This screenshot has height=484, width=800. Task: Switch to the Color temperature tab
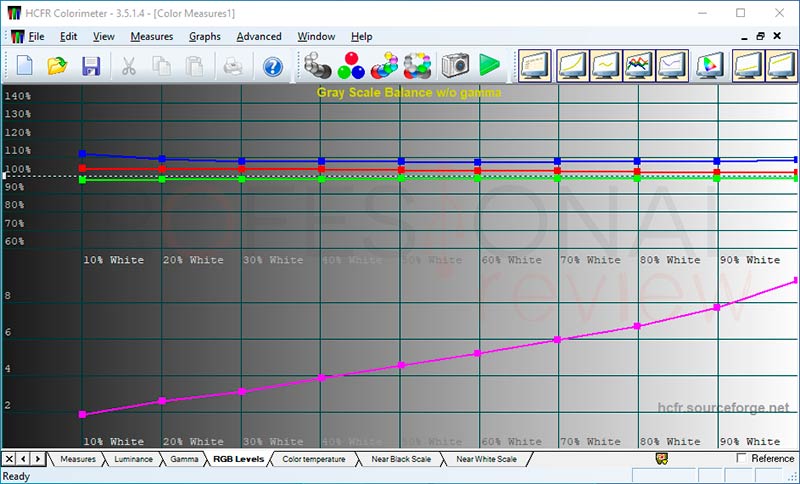click(314, 459)
